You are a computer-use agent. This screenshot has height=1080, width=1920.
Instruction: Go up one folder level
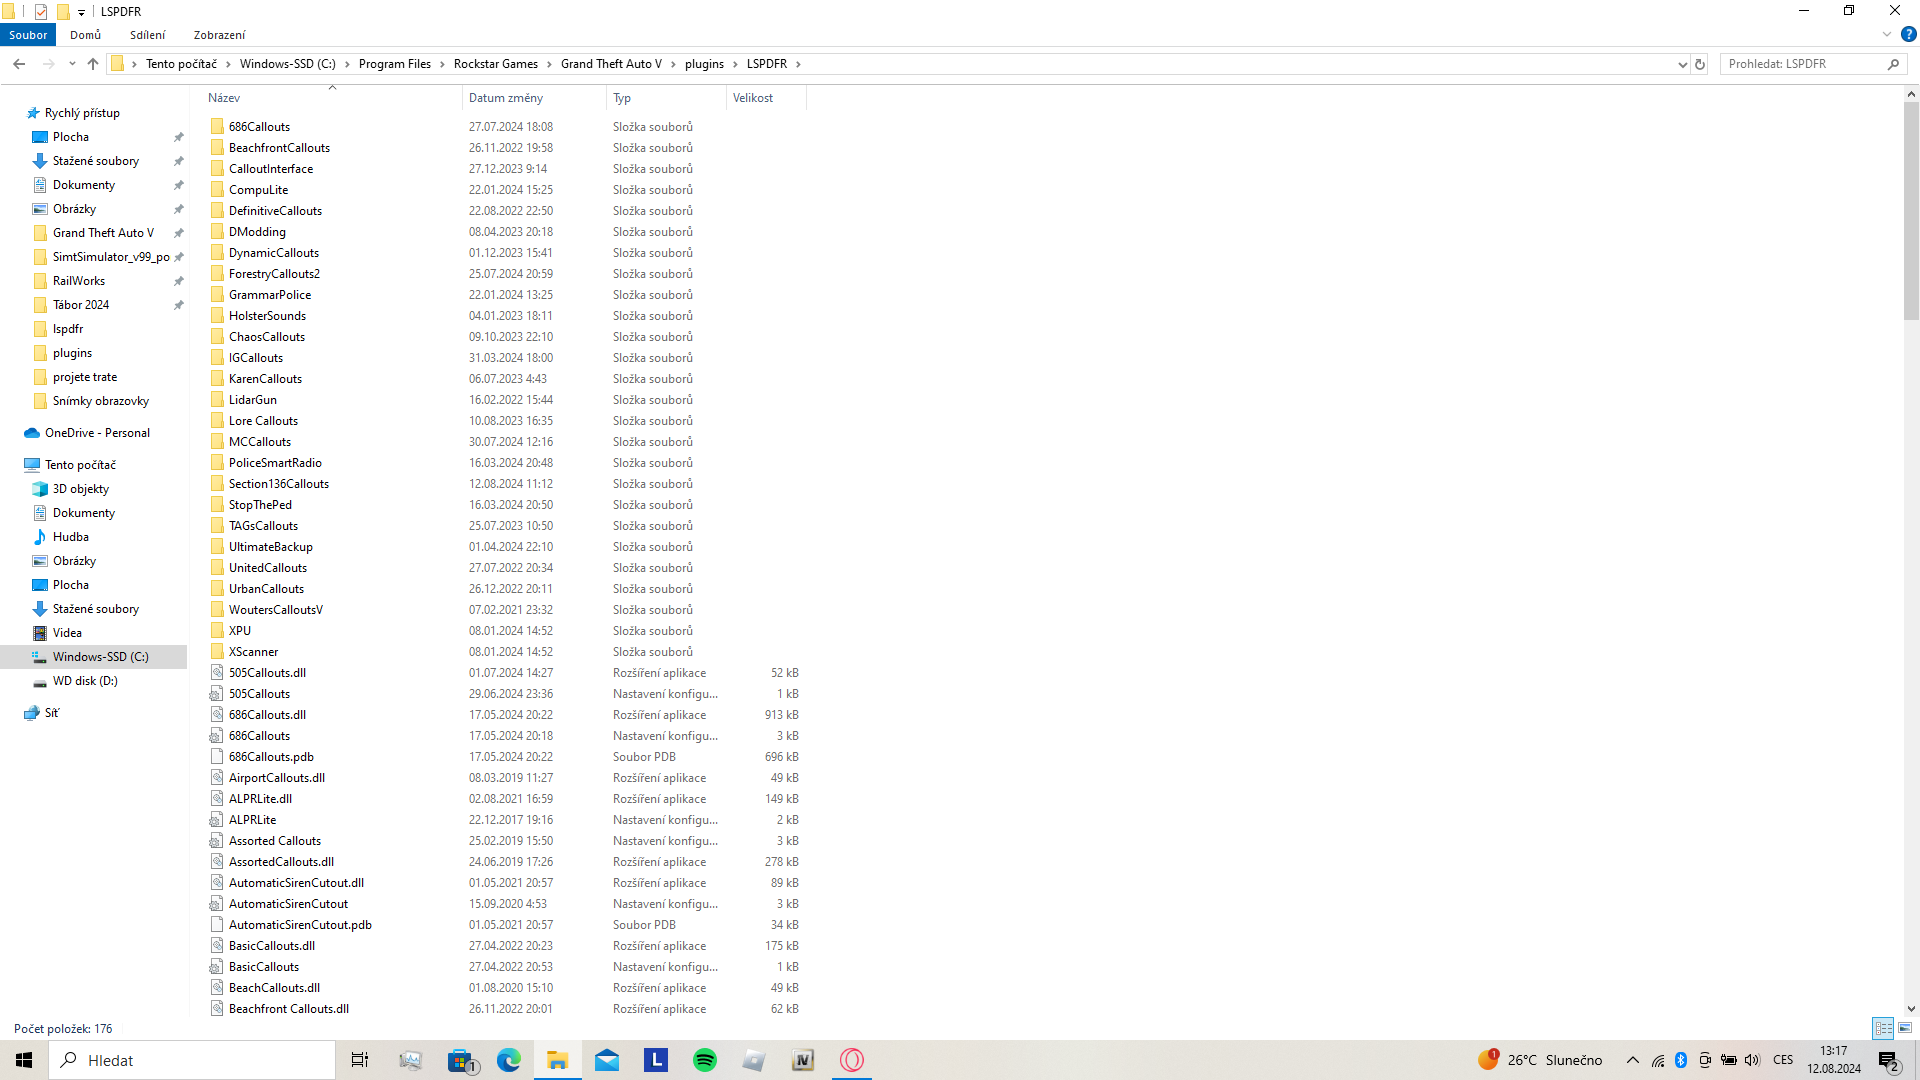[93, 64]
